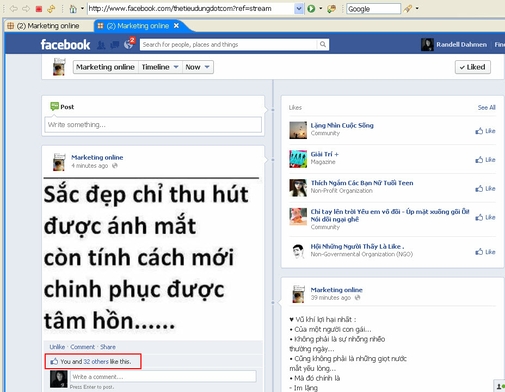The height and width of the screenshot is (392, 505).
Task: Click the URL address field
Action: click(x=191, y=9)
